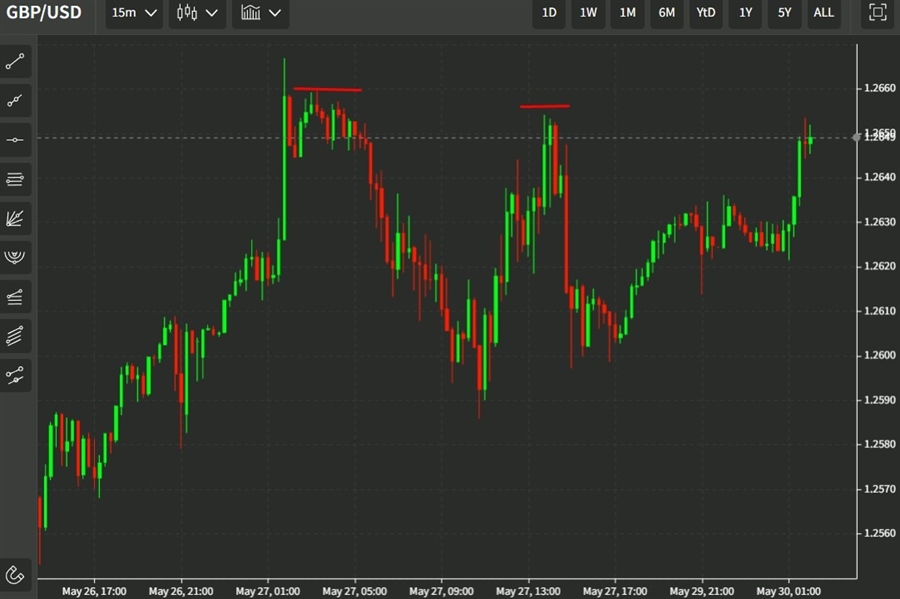Click the 1.2620 price axis label
900x599 pixels.
pos(879,266)
